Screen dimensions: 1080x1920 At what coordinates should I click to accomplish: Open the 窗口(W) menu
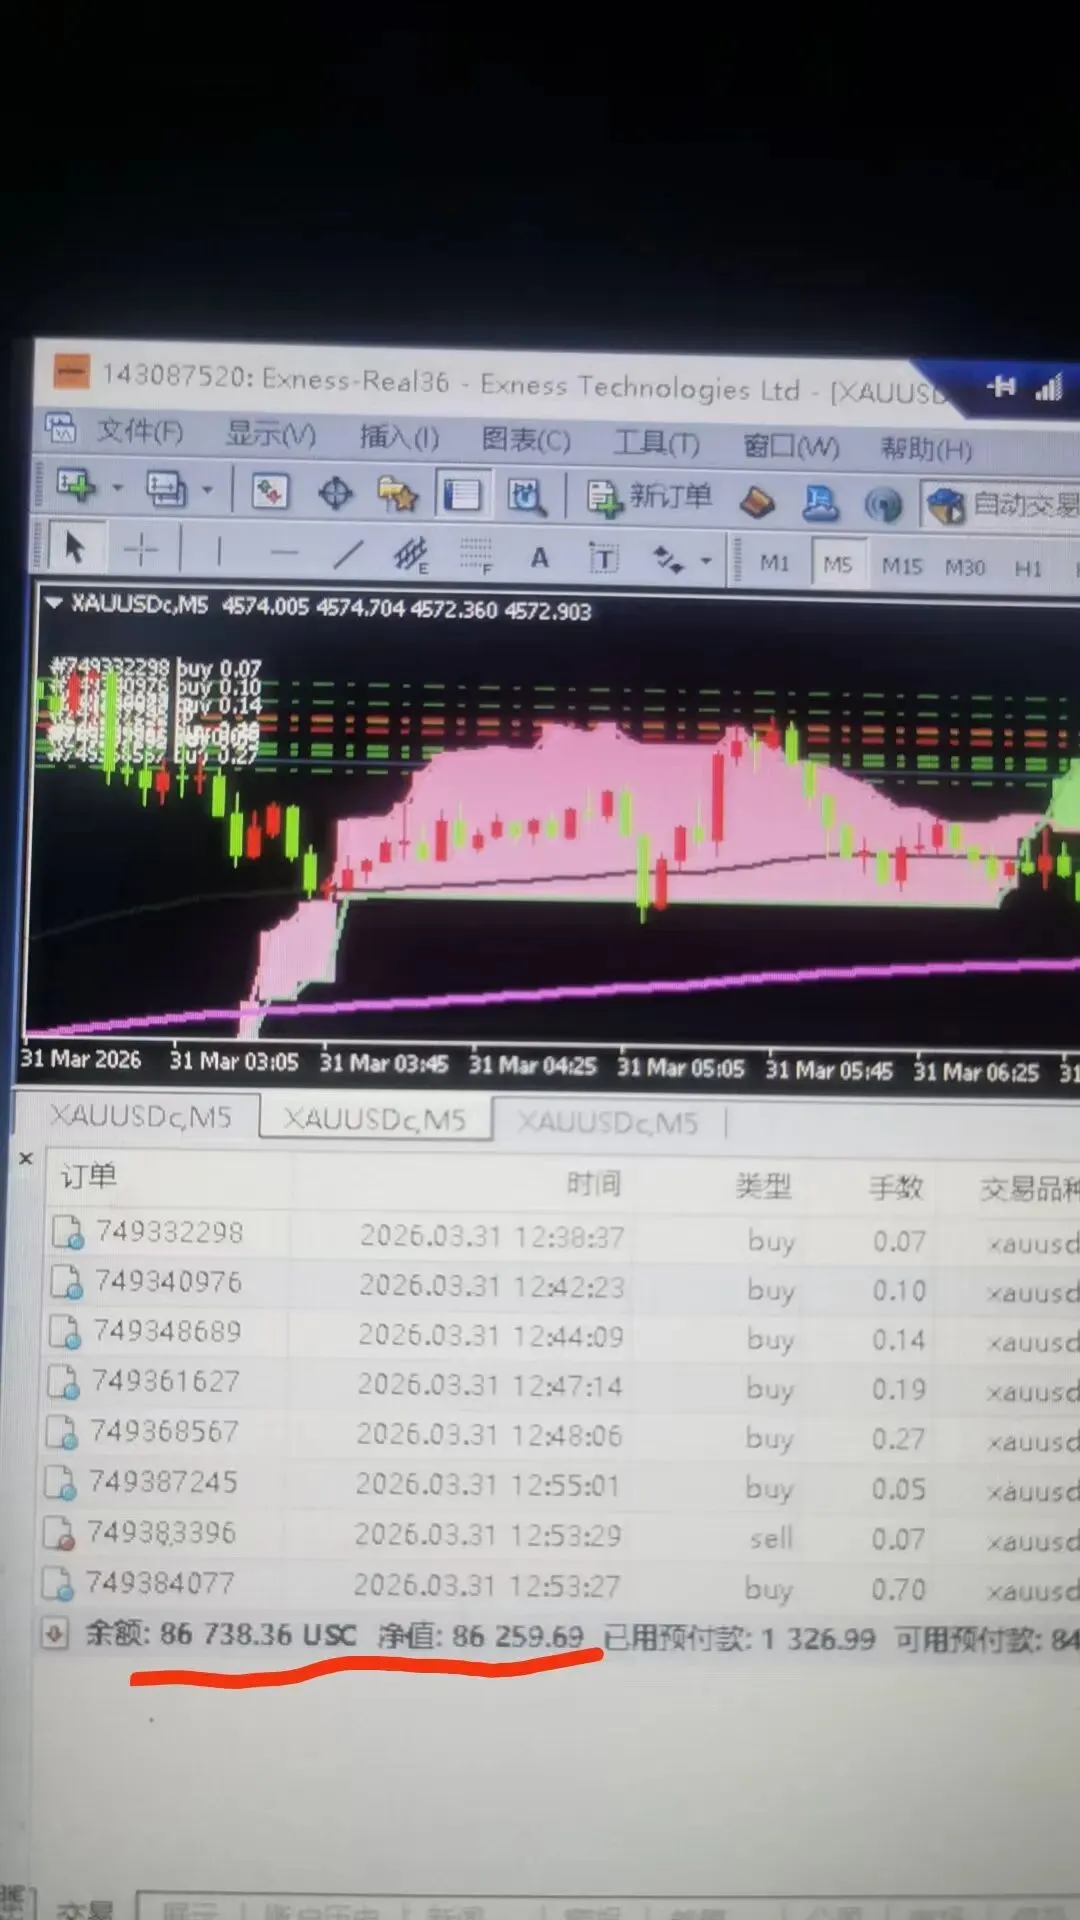790,446
